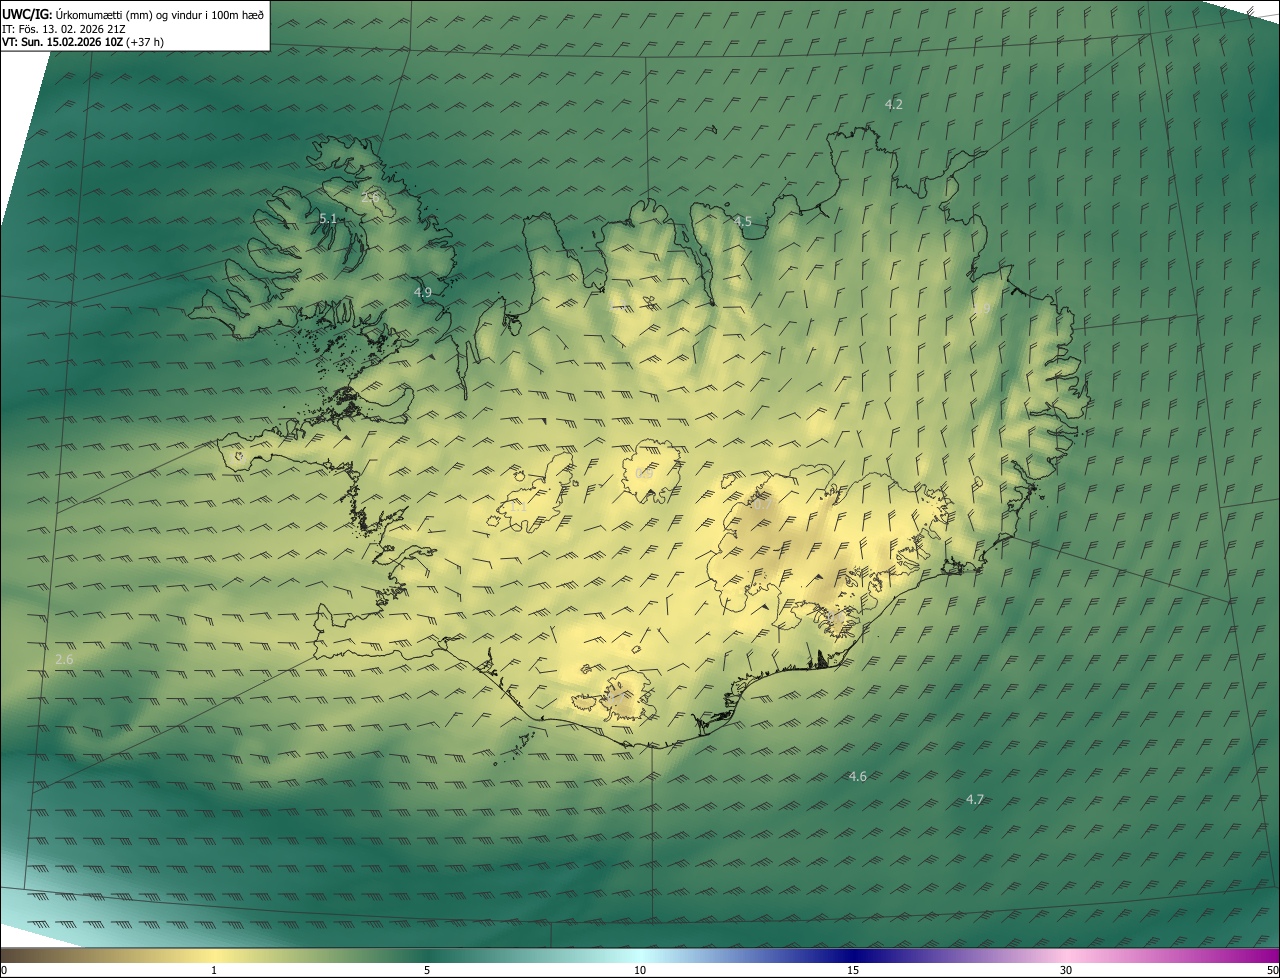The width and height of the screenshot is (1280, 978).
Task: Click the faint 0.7 label on the Vatnajökull glacier
Action: (x=762, y=505)
